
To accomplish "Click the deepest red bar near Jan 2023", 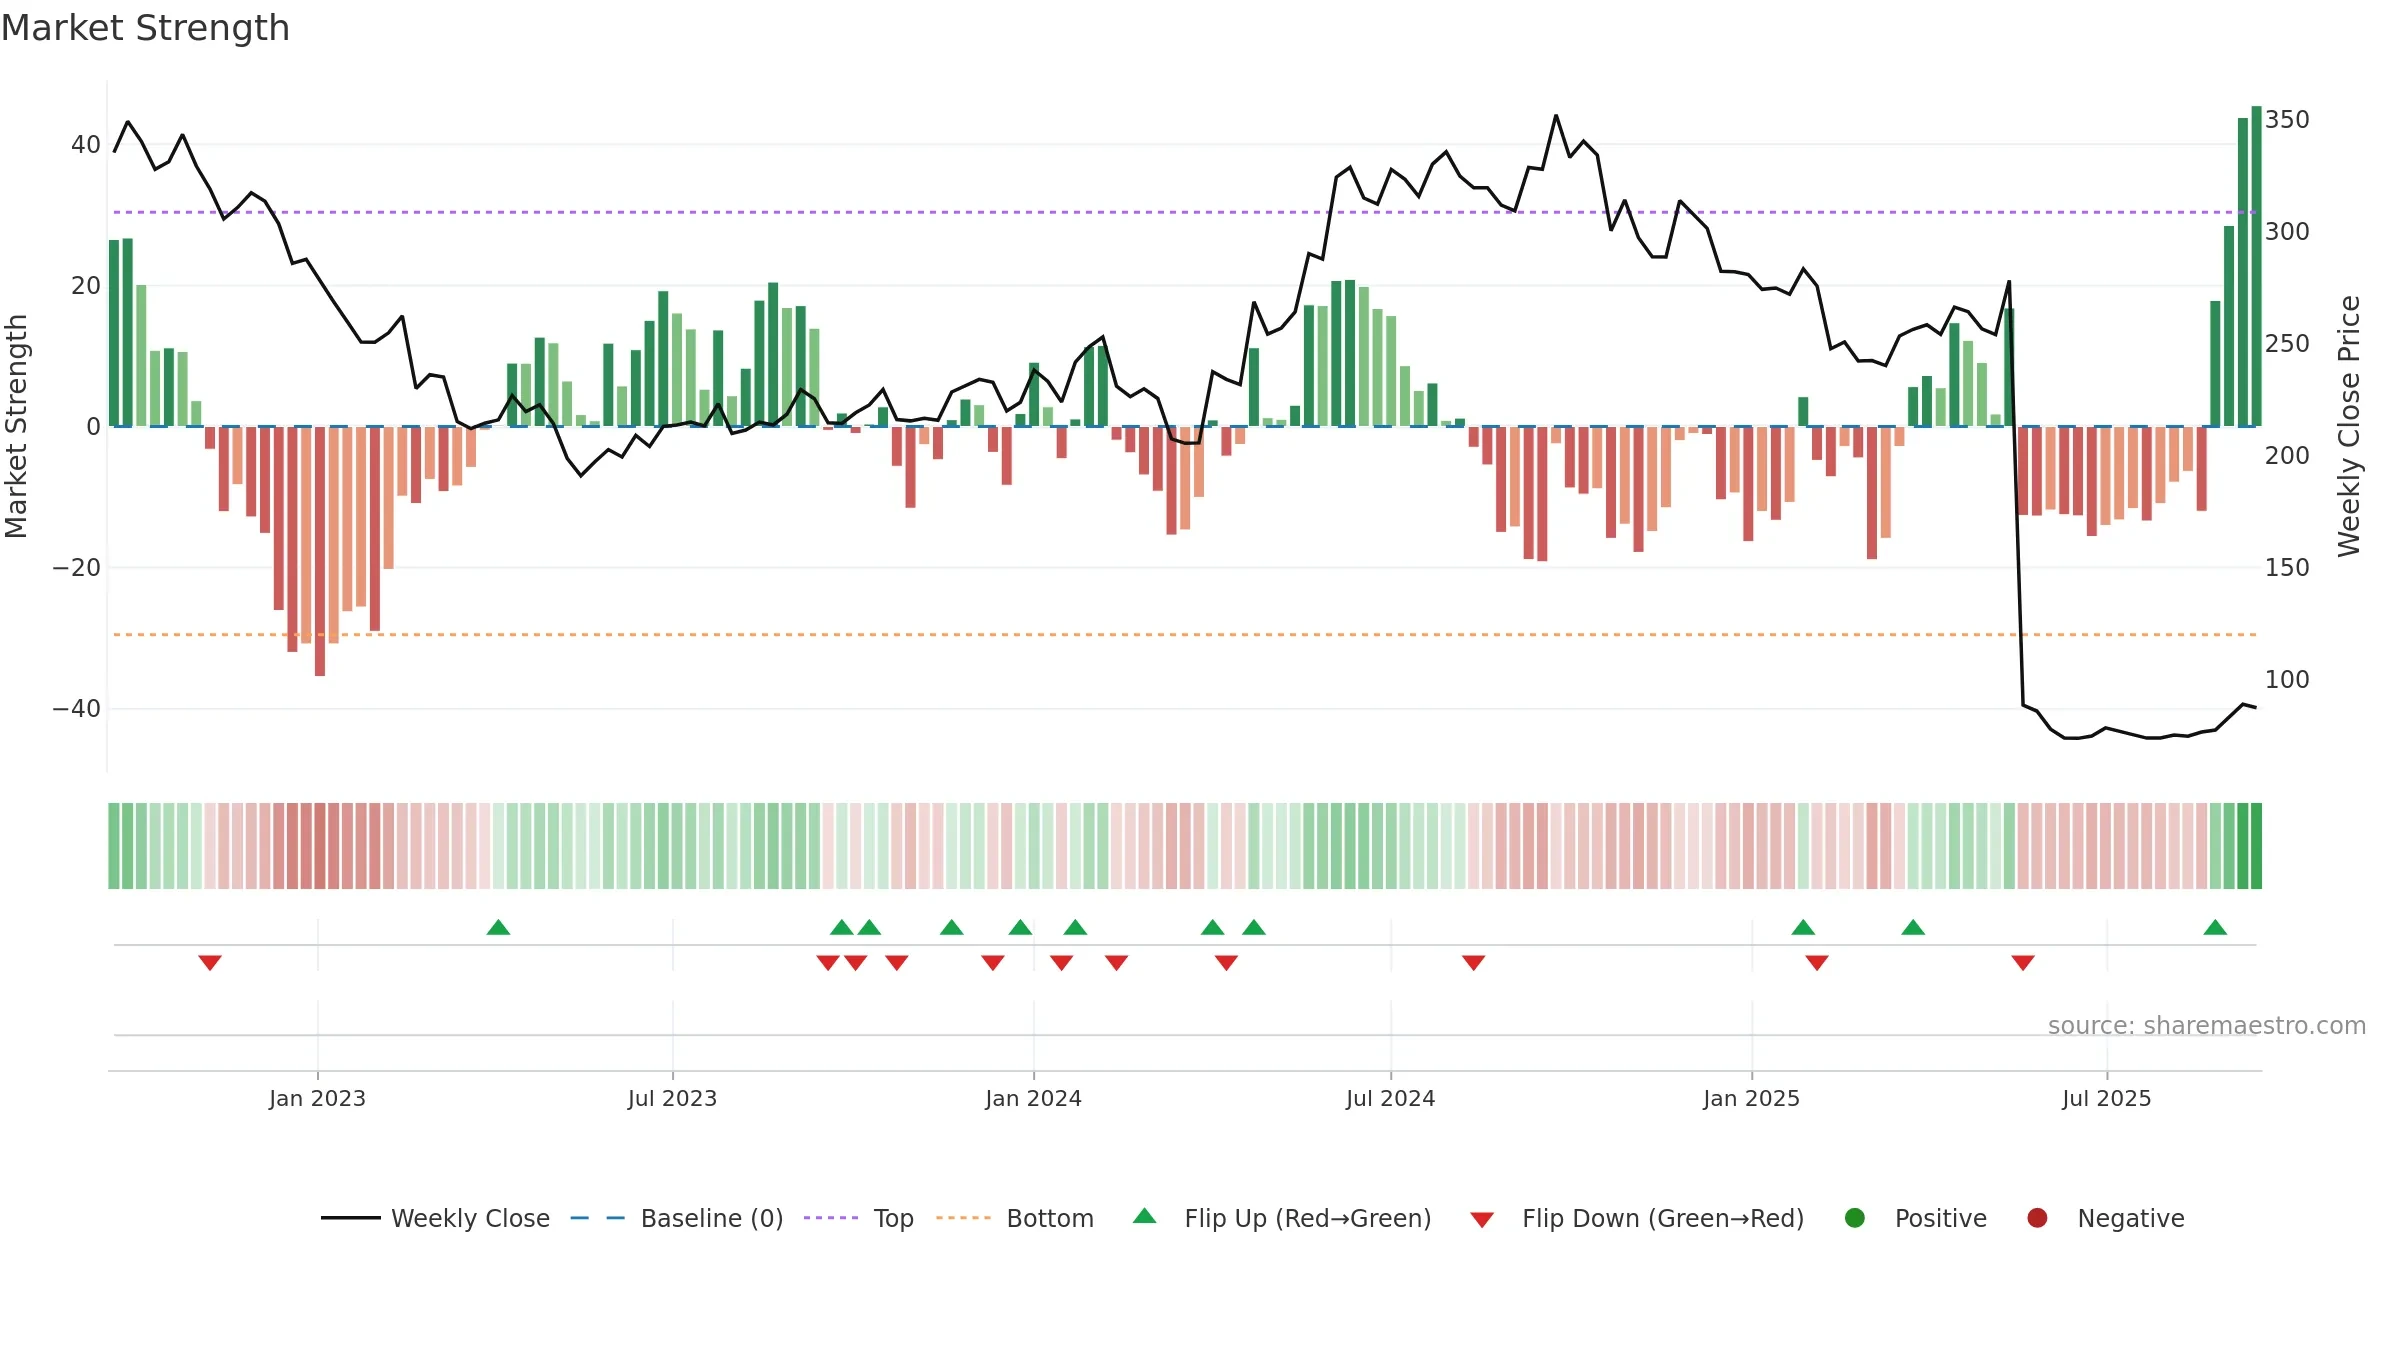I will pos(320,551).
